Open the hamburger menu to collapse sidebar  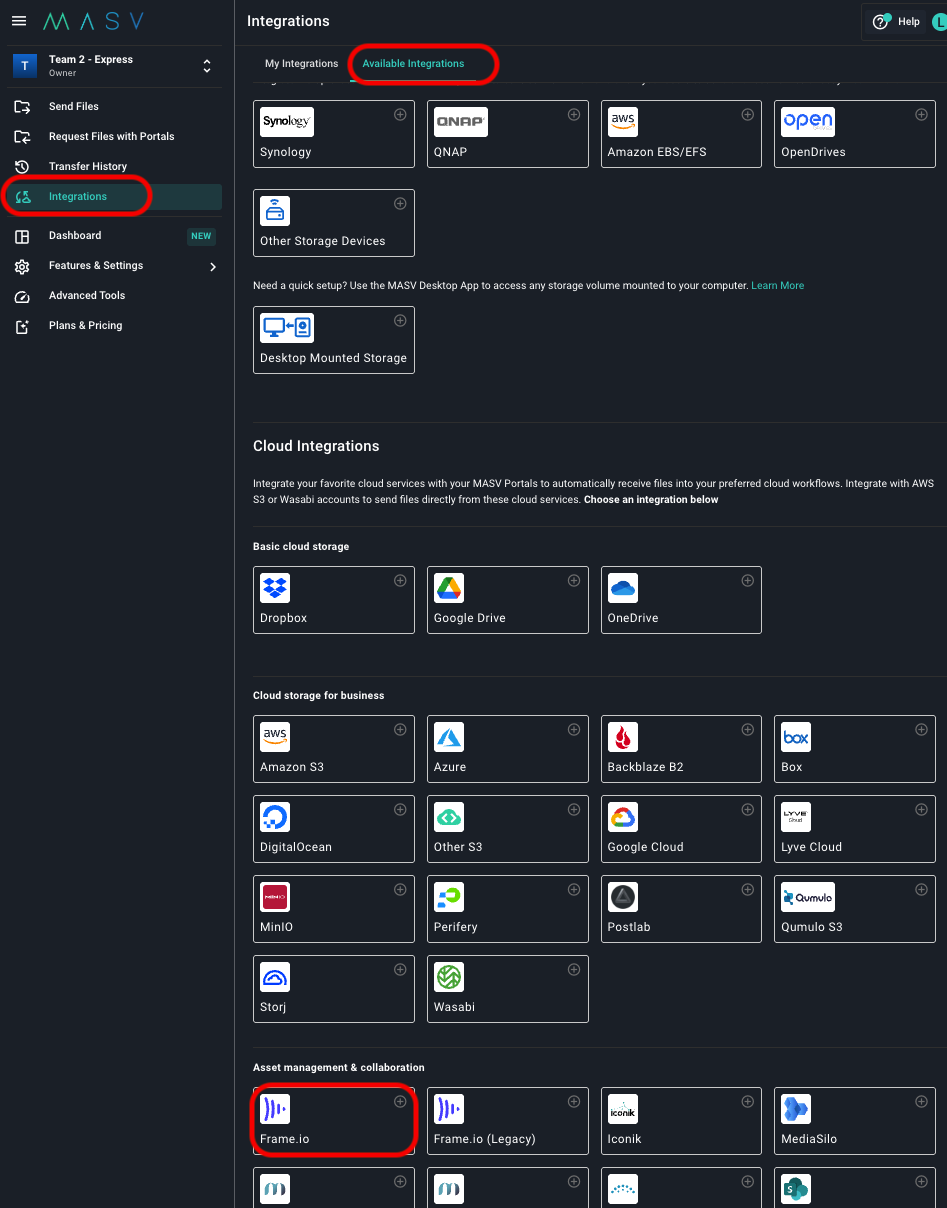pos(19,21)
